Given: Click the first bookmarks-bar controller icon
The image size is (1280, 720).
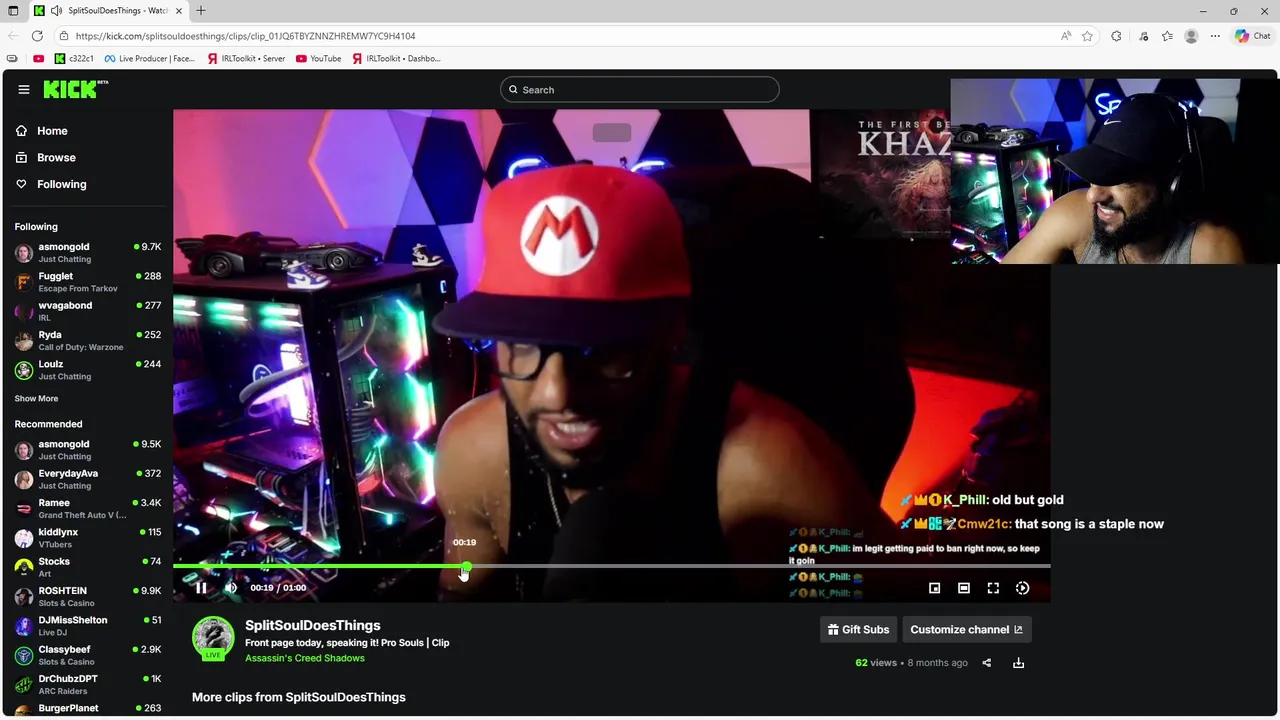Looking at the screenshot, I should point(12,58).
